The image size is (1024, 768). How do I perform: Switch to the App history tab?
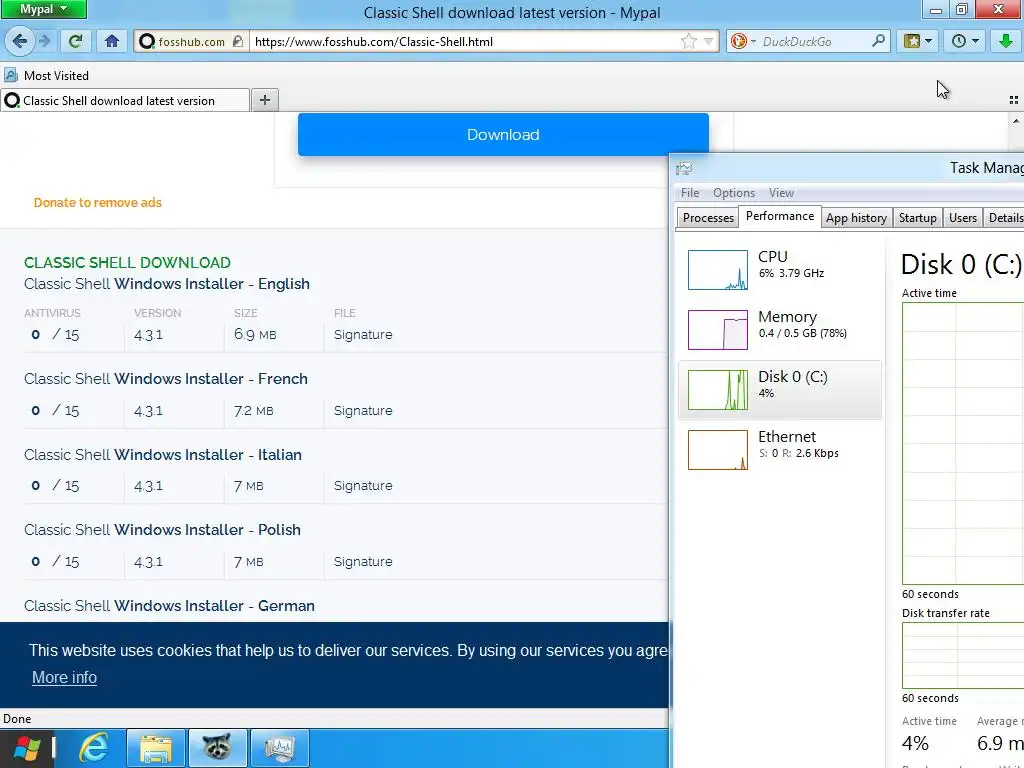point(856,218)
